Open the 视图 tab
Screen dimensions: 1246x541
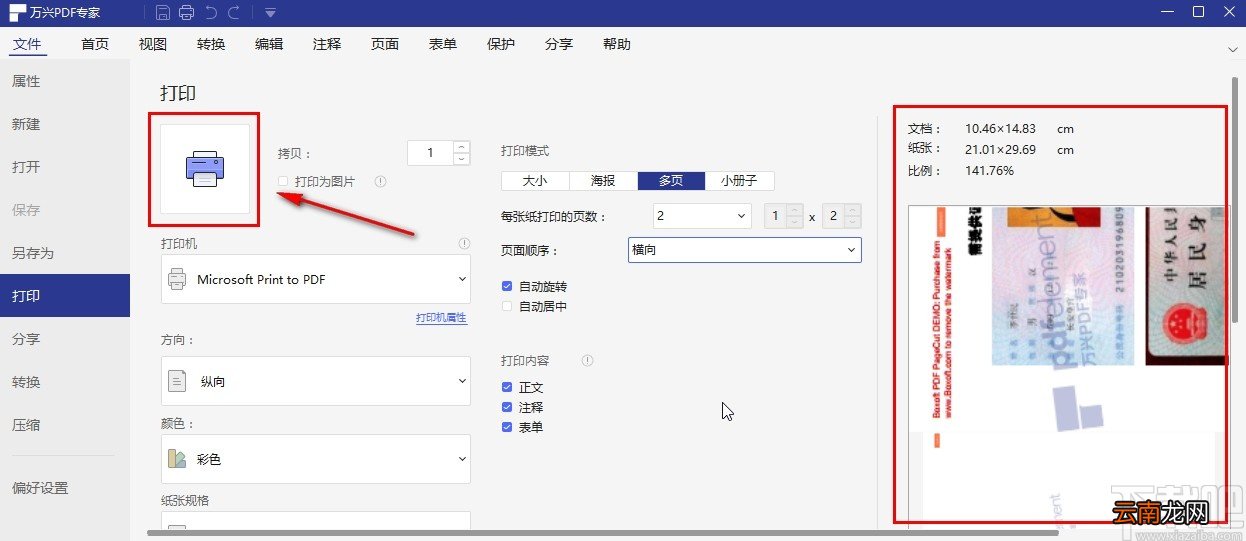(153, 44)
